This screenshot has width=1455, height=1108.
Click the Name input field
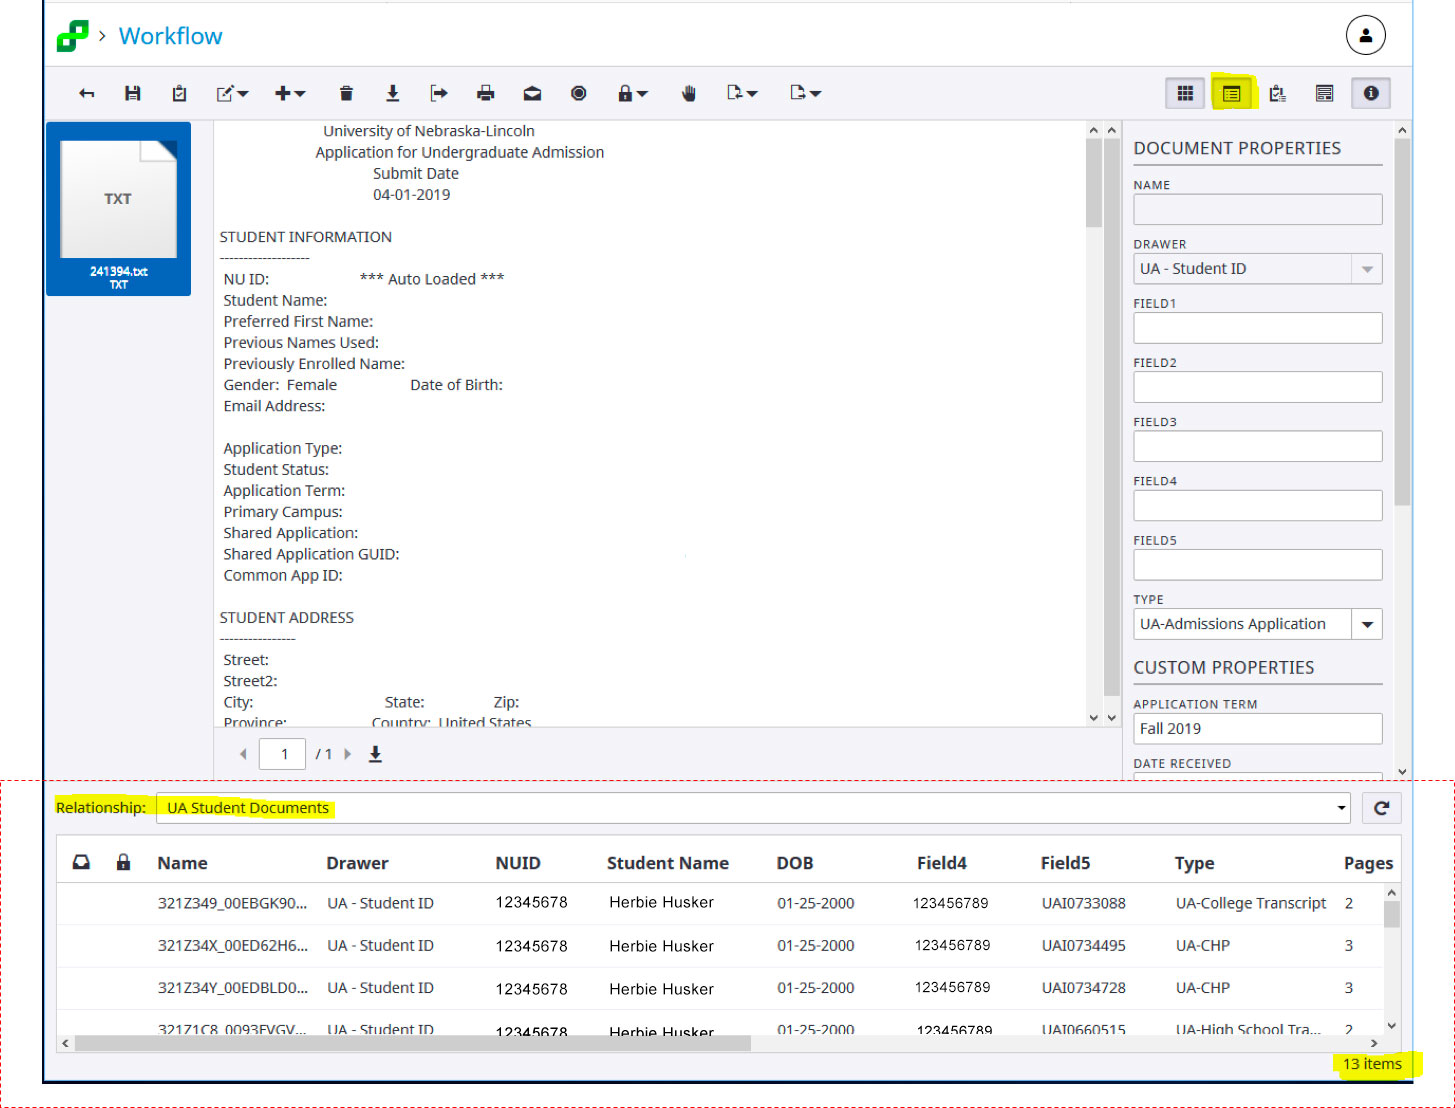click(x=1257, y=209)
